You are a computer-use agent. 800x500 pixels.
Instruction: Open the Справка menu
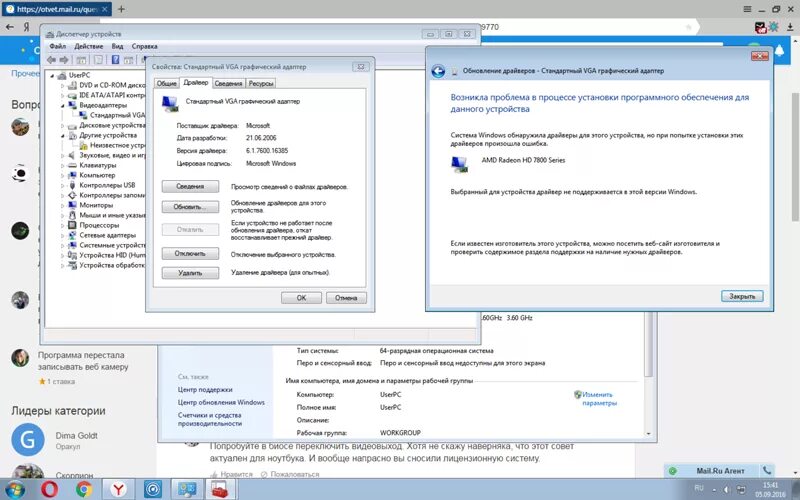point(144,46)
